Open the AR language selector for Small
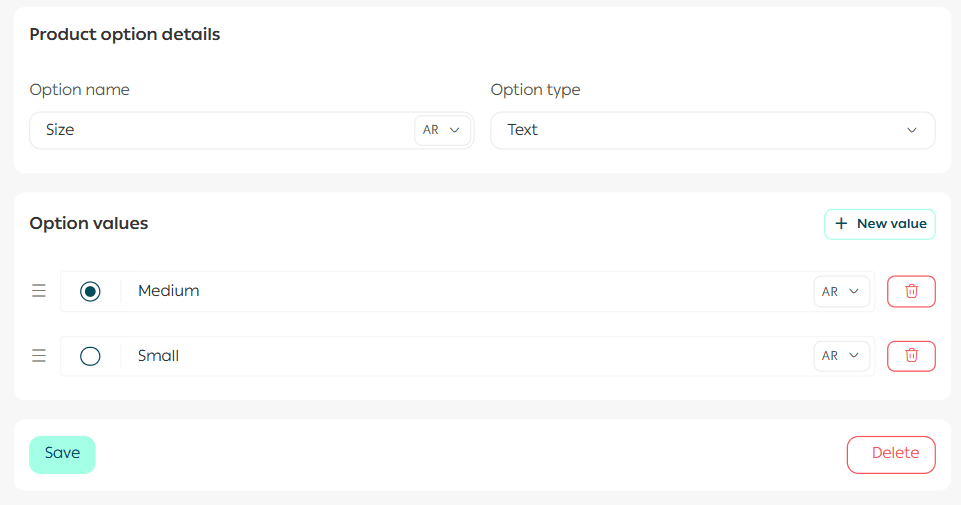The width and height of the screenshot is (961, 505). 841,356
